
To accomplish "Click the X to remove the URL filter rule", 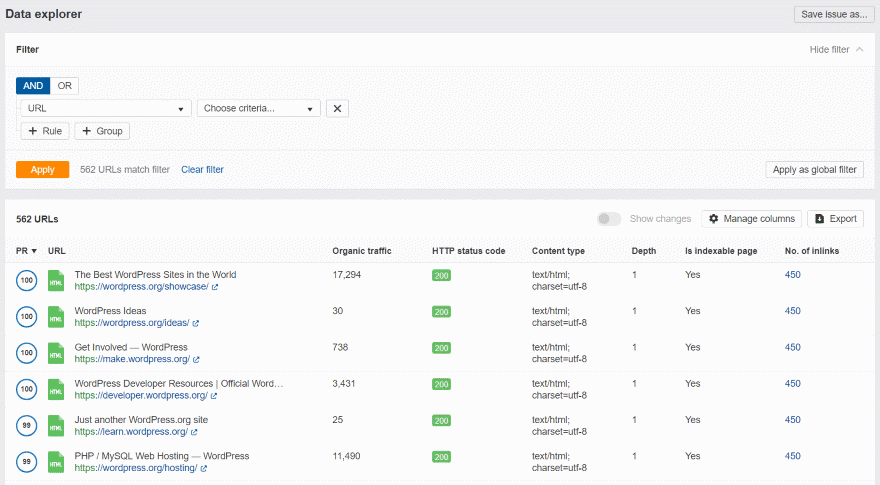I will (337, 109).
